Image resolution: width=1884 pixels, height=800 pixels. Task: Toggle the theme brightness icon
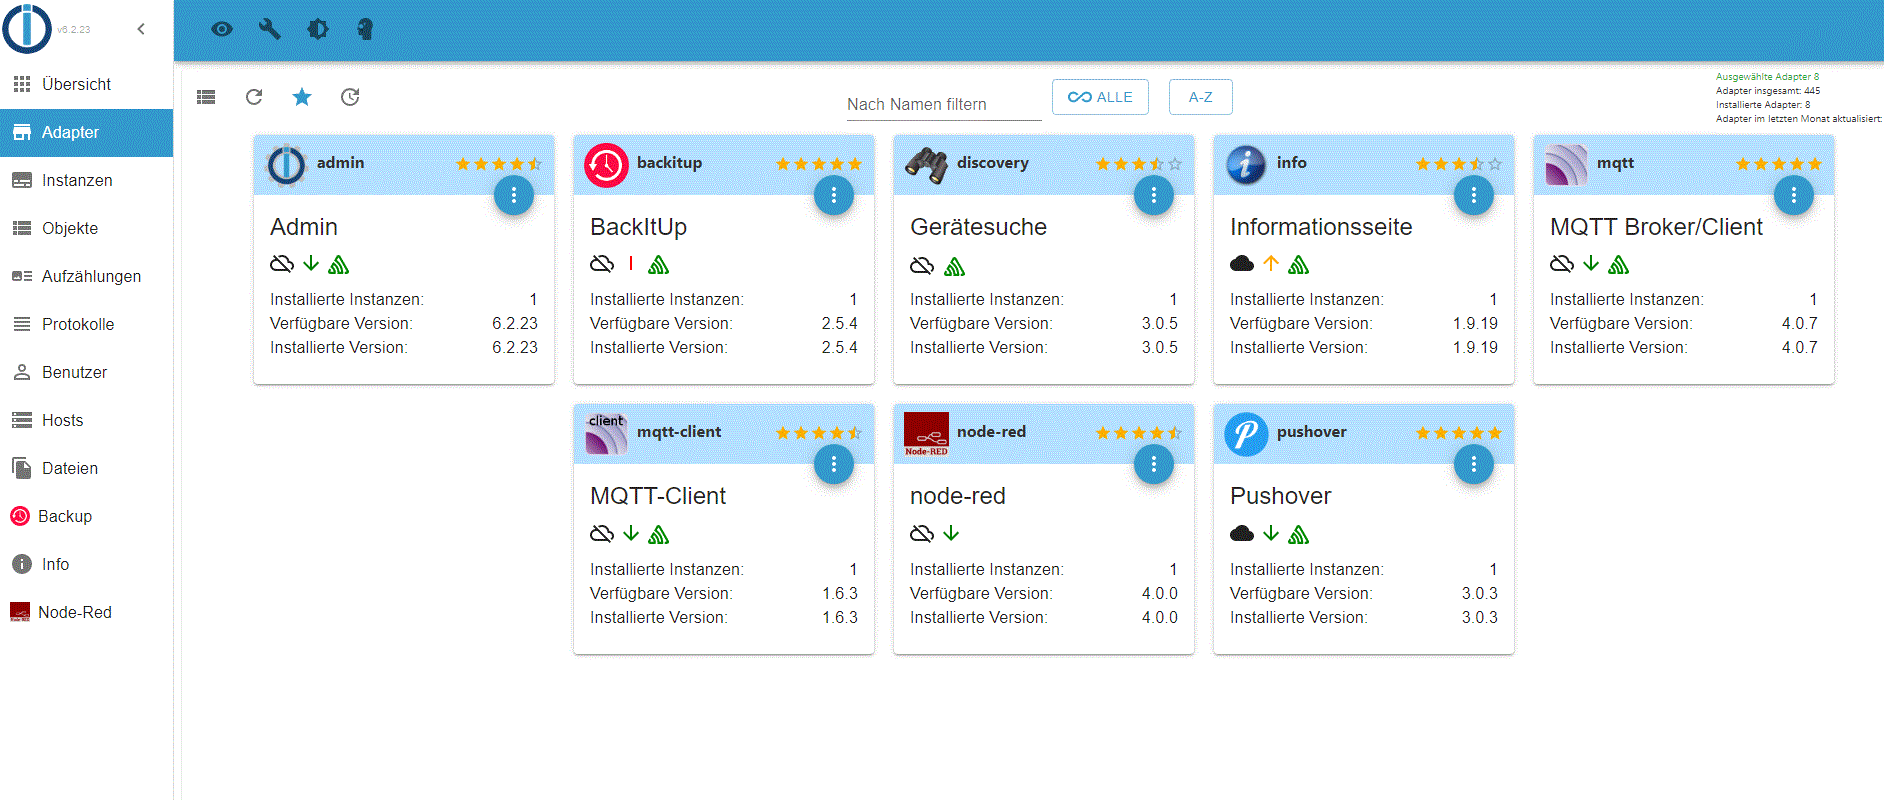point(318,29)
